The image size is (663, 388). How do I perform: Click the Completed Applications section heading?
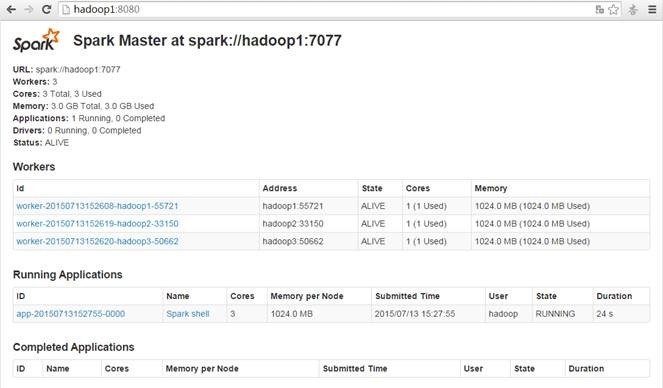click(x=74, y=347)
